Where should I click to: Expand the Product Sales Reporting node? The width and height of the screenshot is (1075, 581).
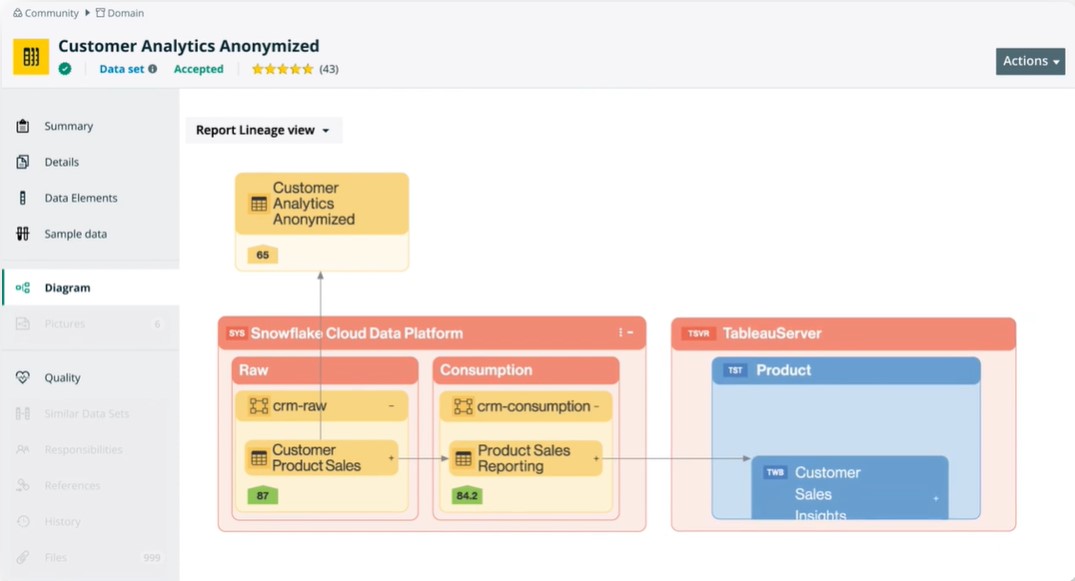click(596, 458)
